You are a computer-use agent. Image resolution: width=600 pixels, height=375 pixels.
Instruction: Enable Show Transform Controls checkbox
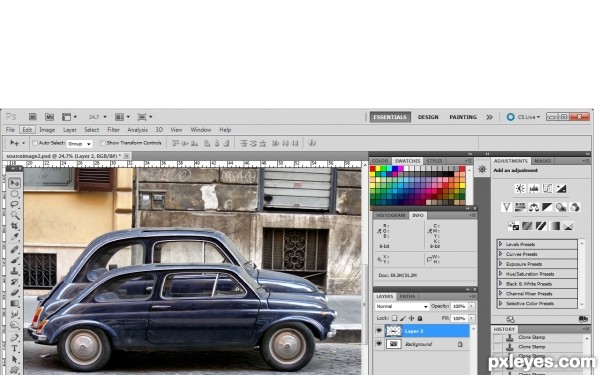103,143
